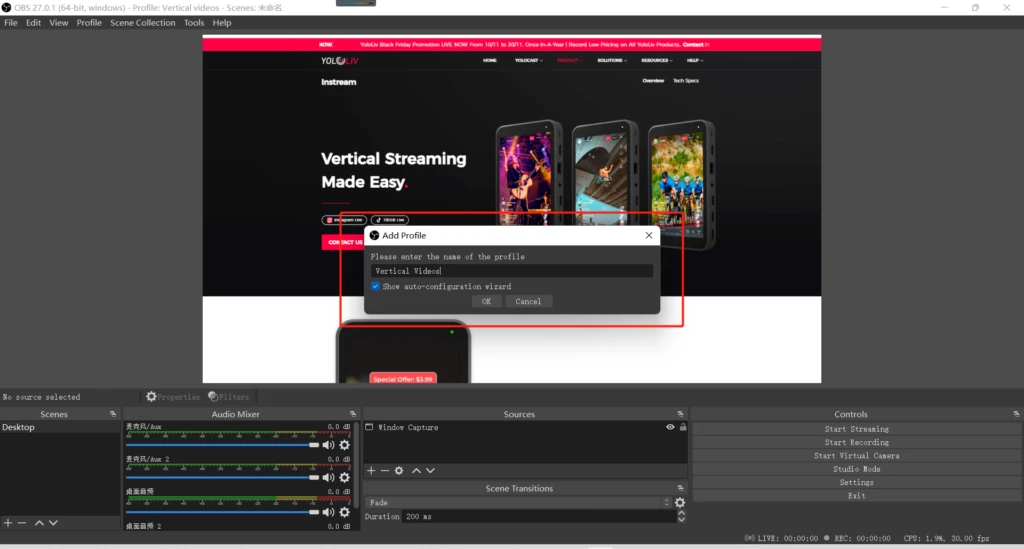Open the Profile menu

[89, 23]
